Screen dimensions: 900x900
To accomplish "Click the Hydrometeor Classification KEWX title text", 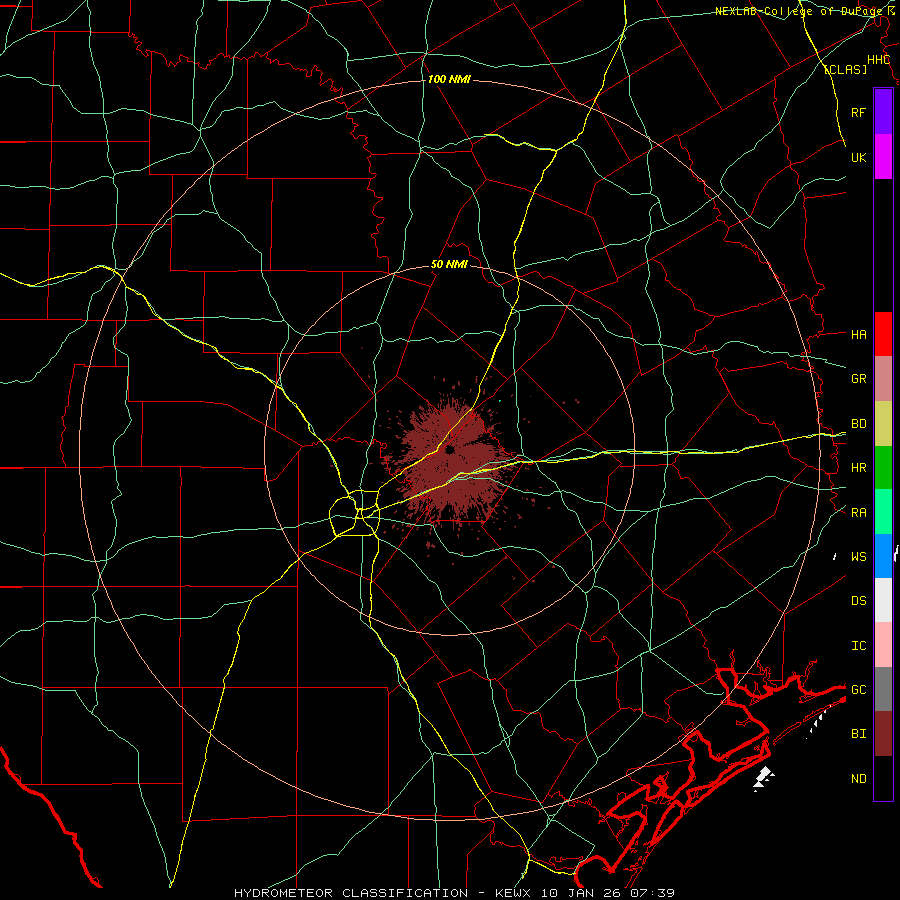I will [x=454, y=893].
